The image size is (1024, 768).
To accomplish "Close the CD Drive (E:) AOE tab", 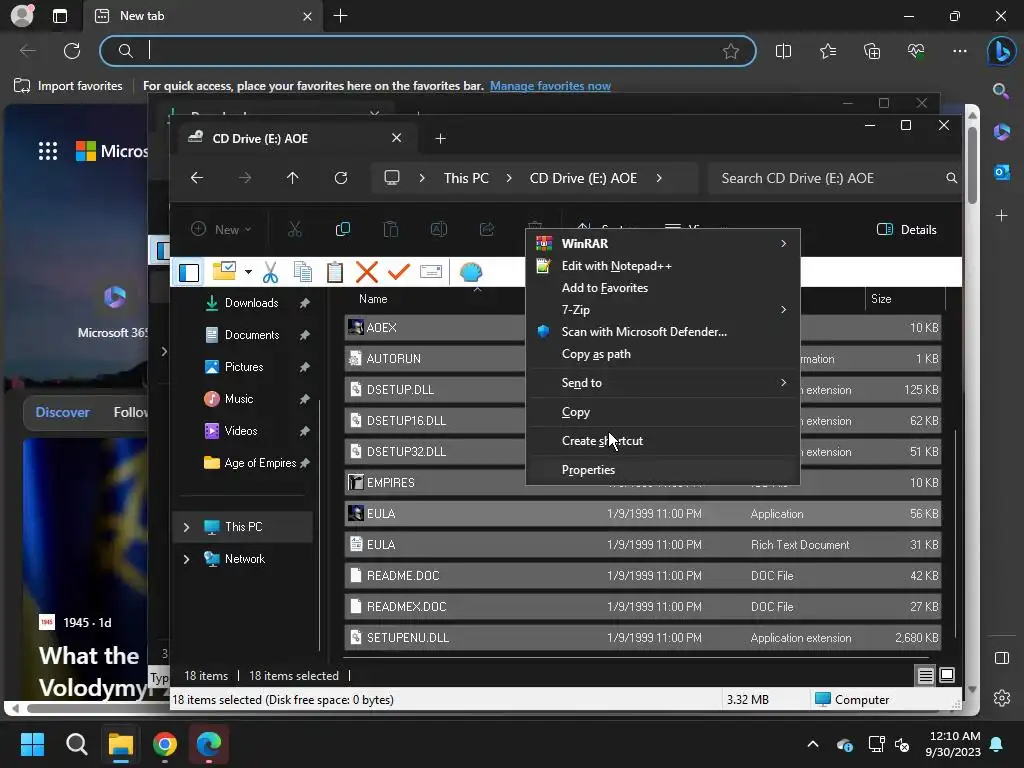I will (x=396, y=138).
